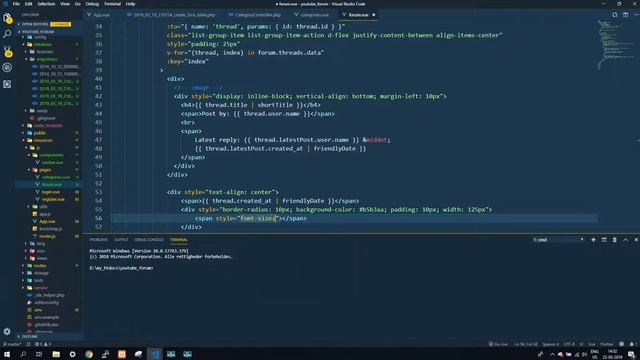Open the View menu

pos(65,4)
